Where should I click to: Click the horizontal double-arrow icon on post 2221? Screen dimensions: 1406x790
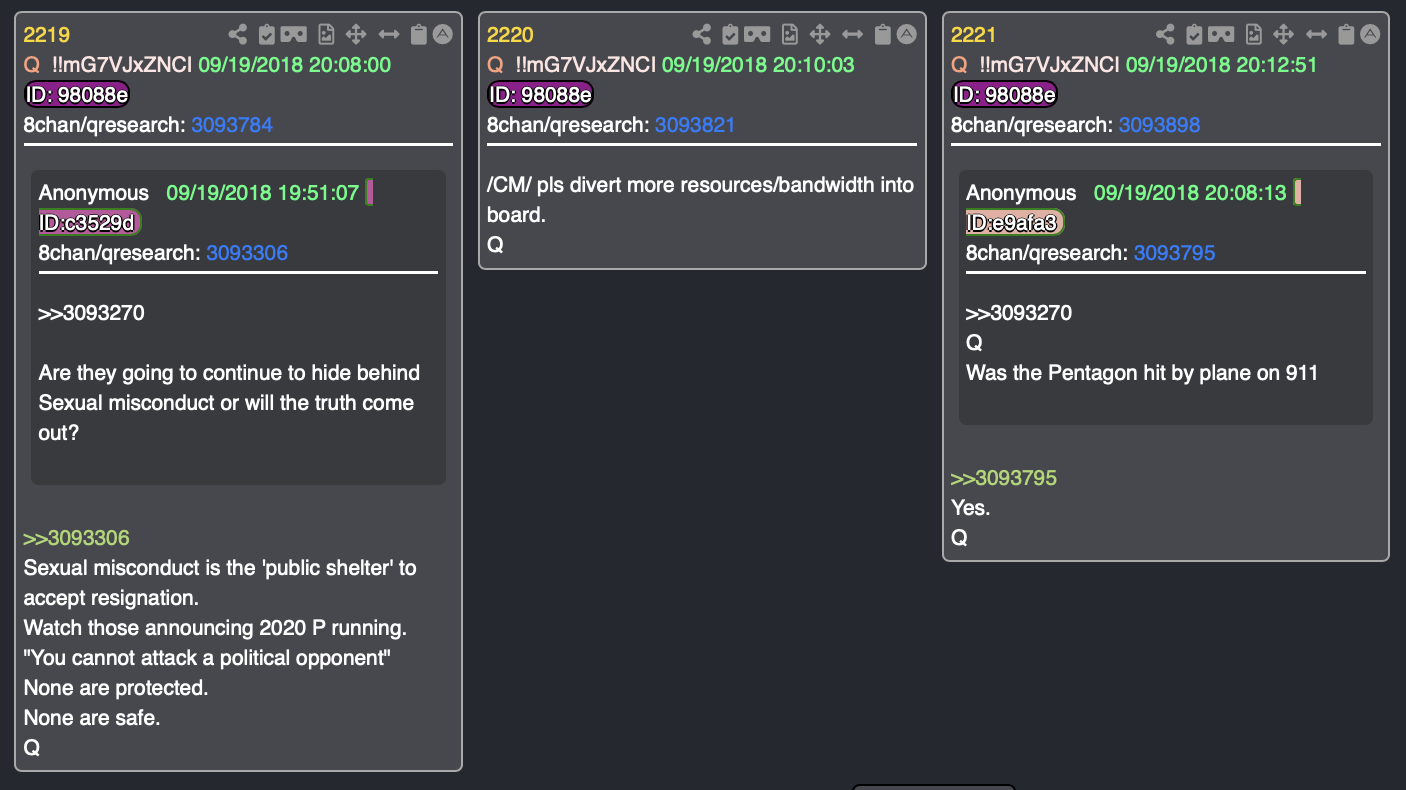[1317, 35]
